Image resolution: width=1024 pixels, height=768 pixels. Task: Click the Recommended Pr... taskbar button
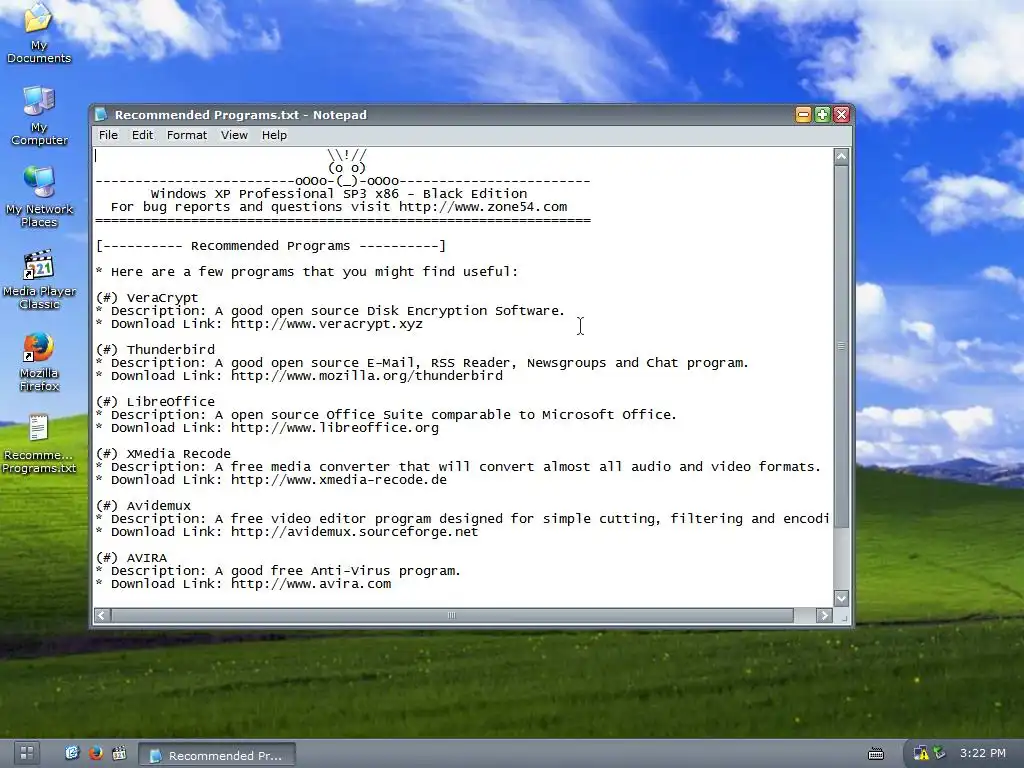217,755
